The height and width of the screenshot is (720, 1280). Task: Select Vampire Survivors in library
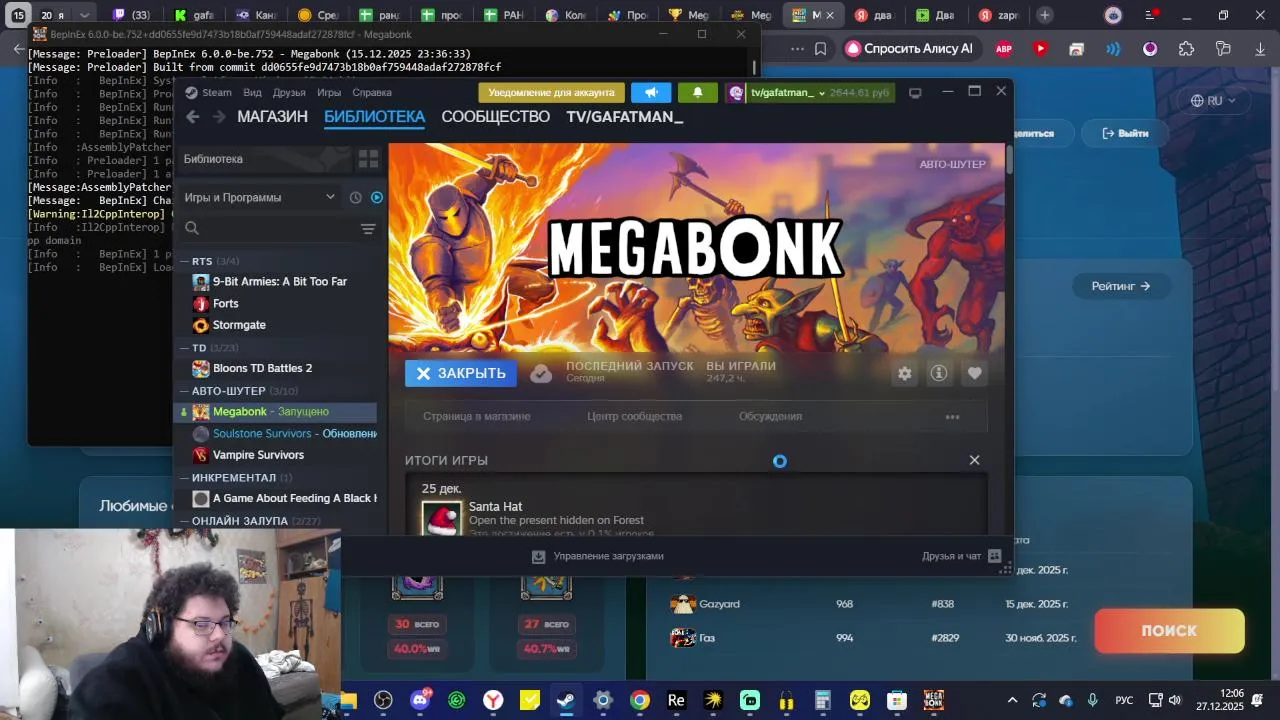(258, 455)
